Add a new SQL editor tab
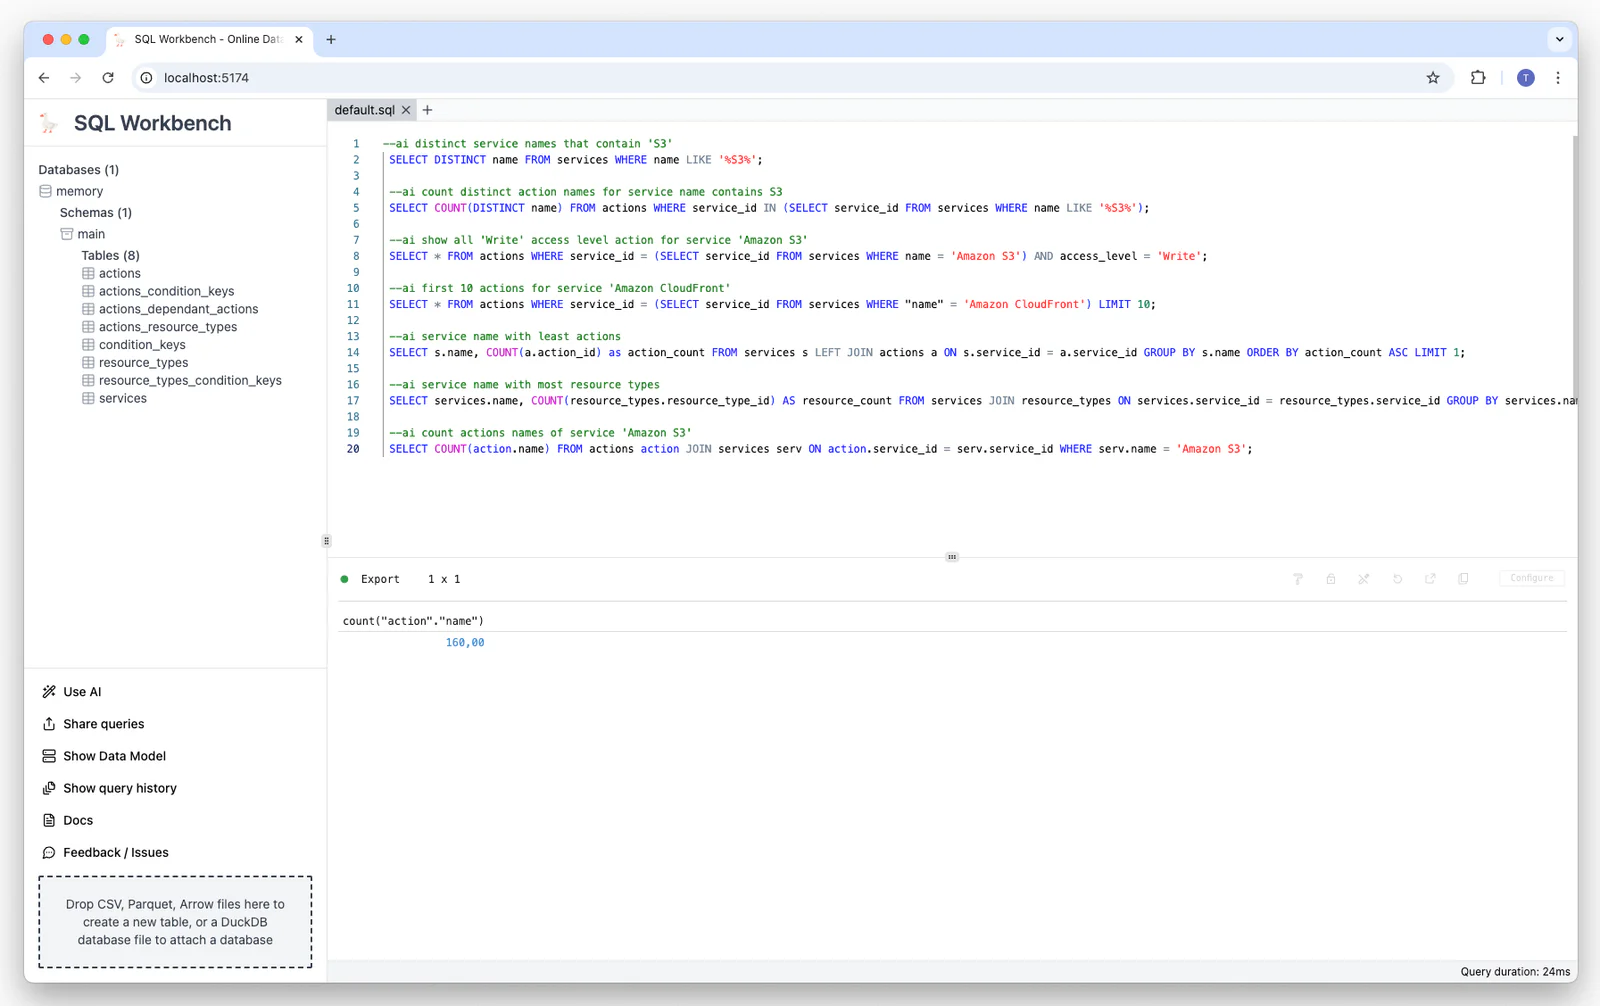The height and width of the screenshot is (1006, 1600). [x=427, y=110]
